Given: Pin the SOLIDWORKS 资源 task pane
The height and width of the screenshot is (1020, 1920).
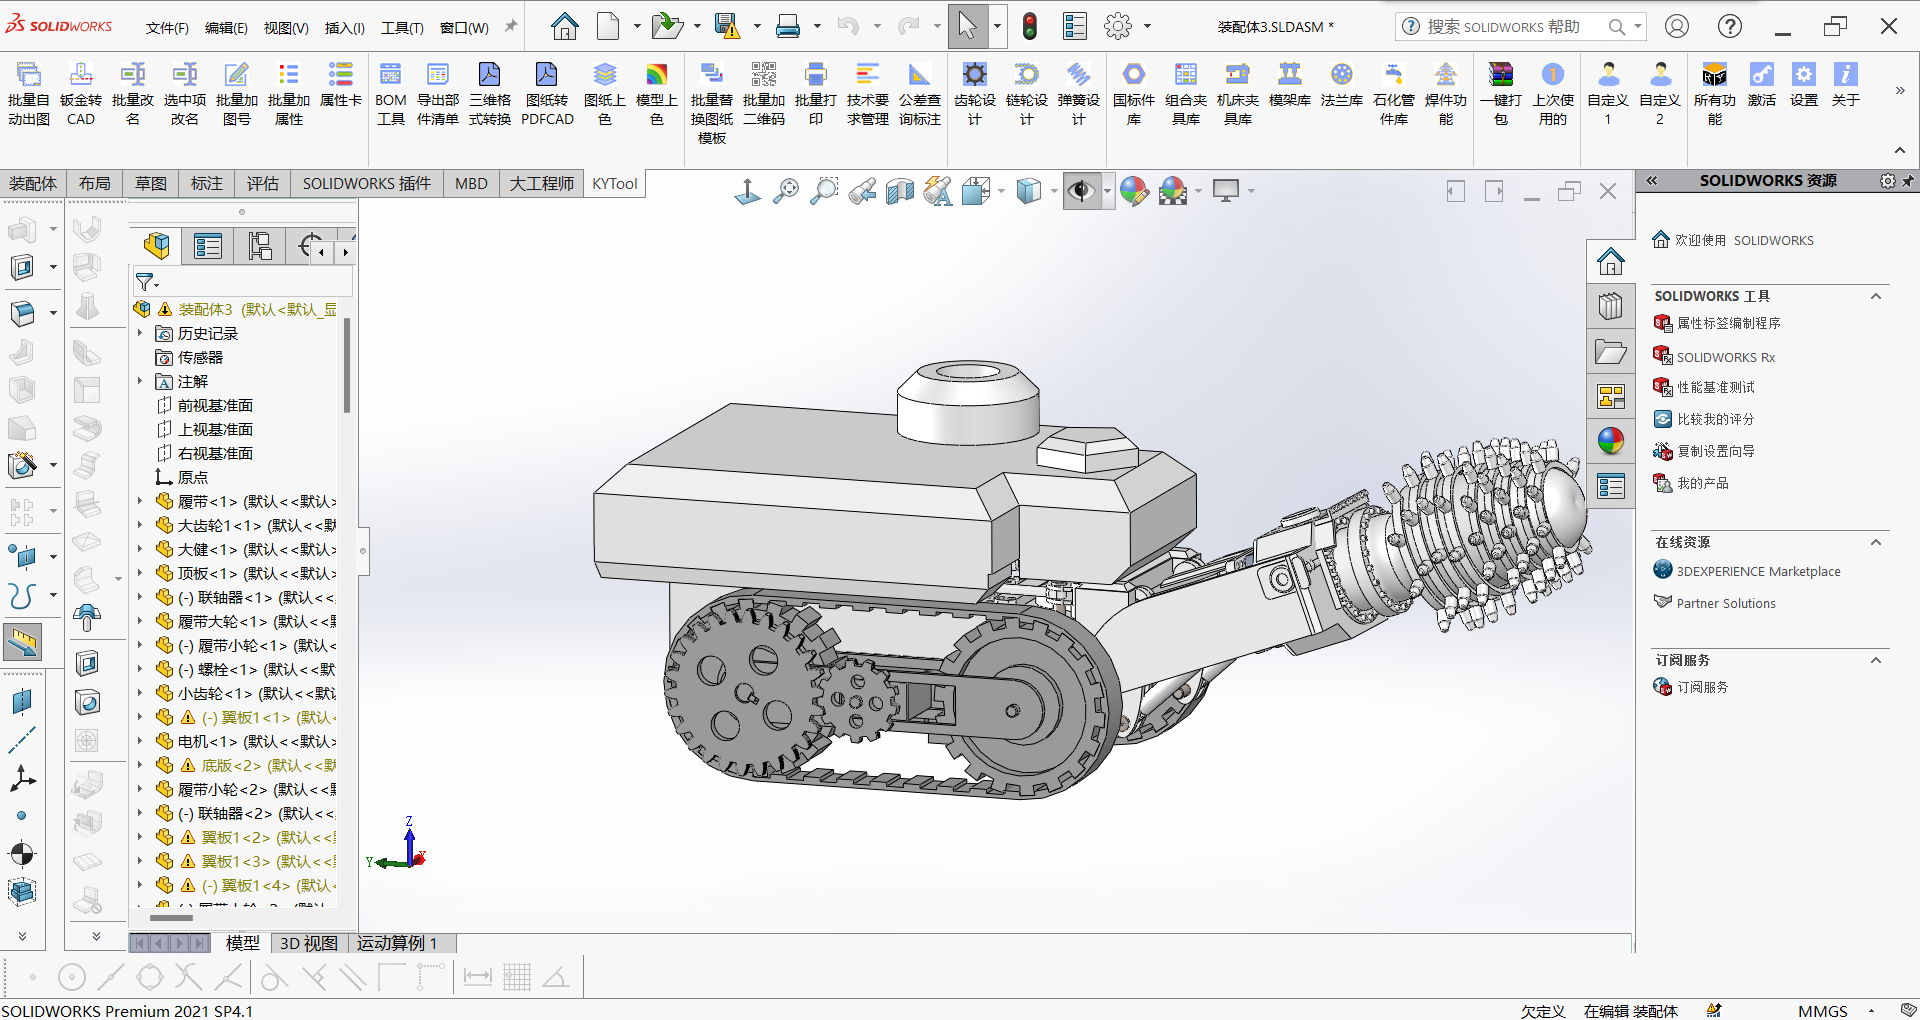Looking at the screenshot, I should (1908, 181).
